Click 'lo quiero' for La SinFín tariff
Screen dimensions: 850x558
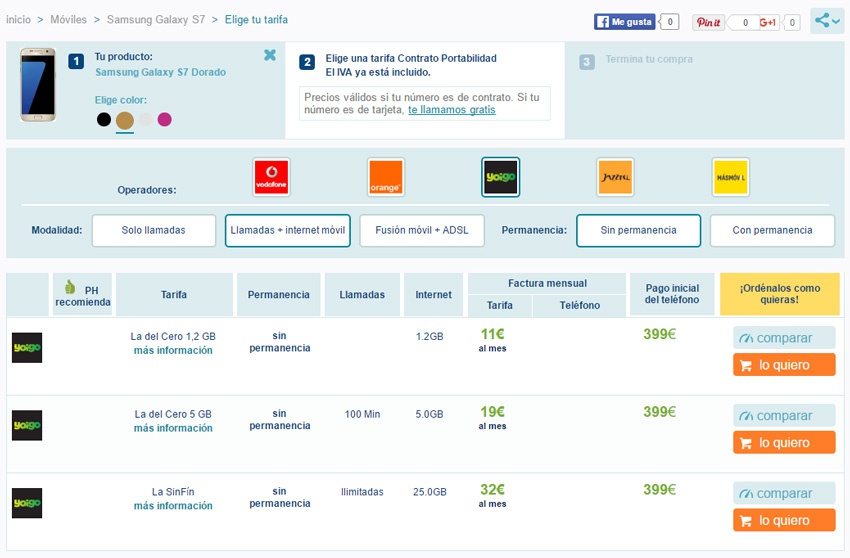783,520
